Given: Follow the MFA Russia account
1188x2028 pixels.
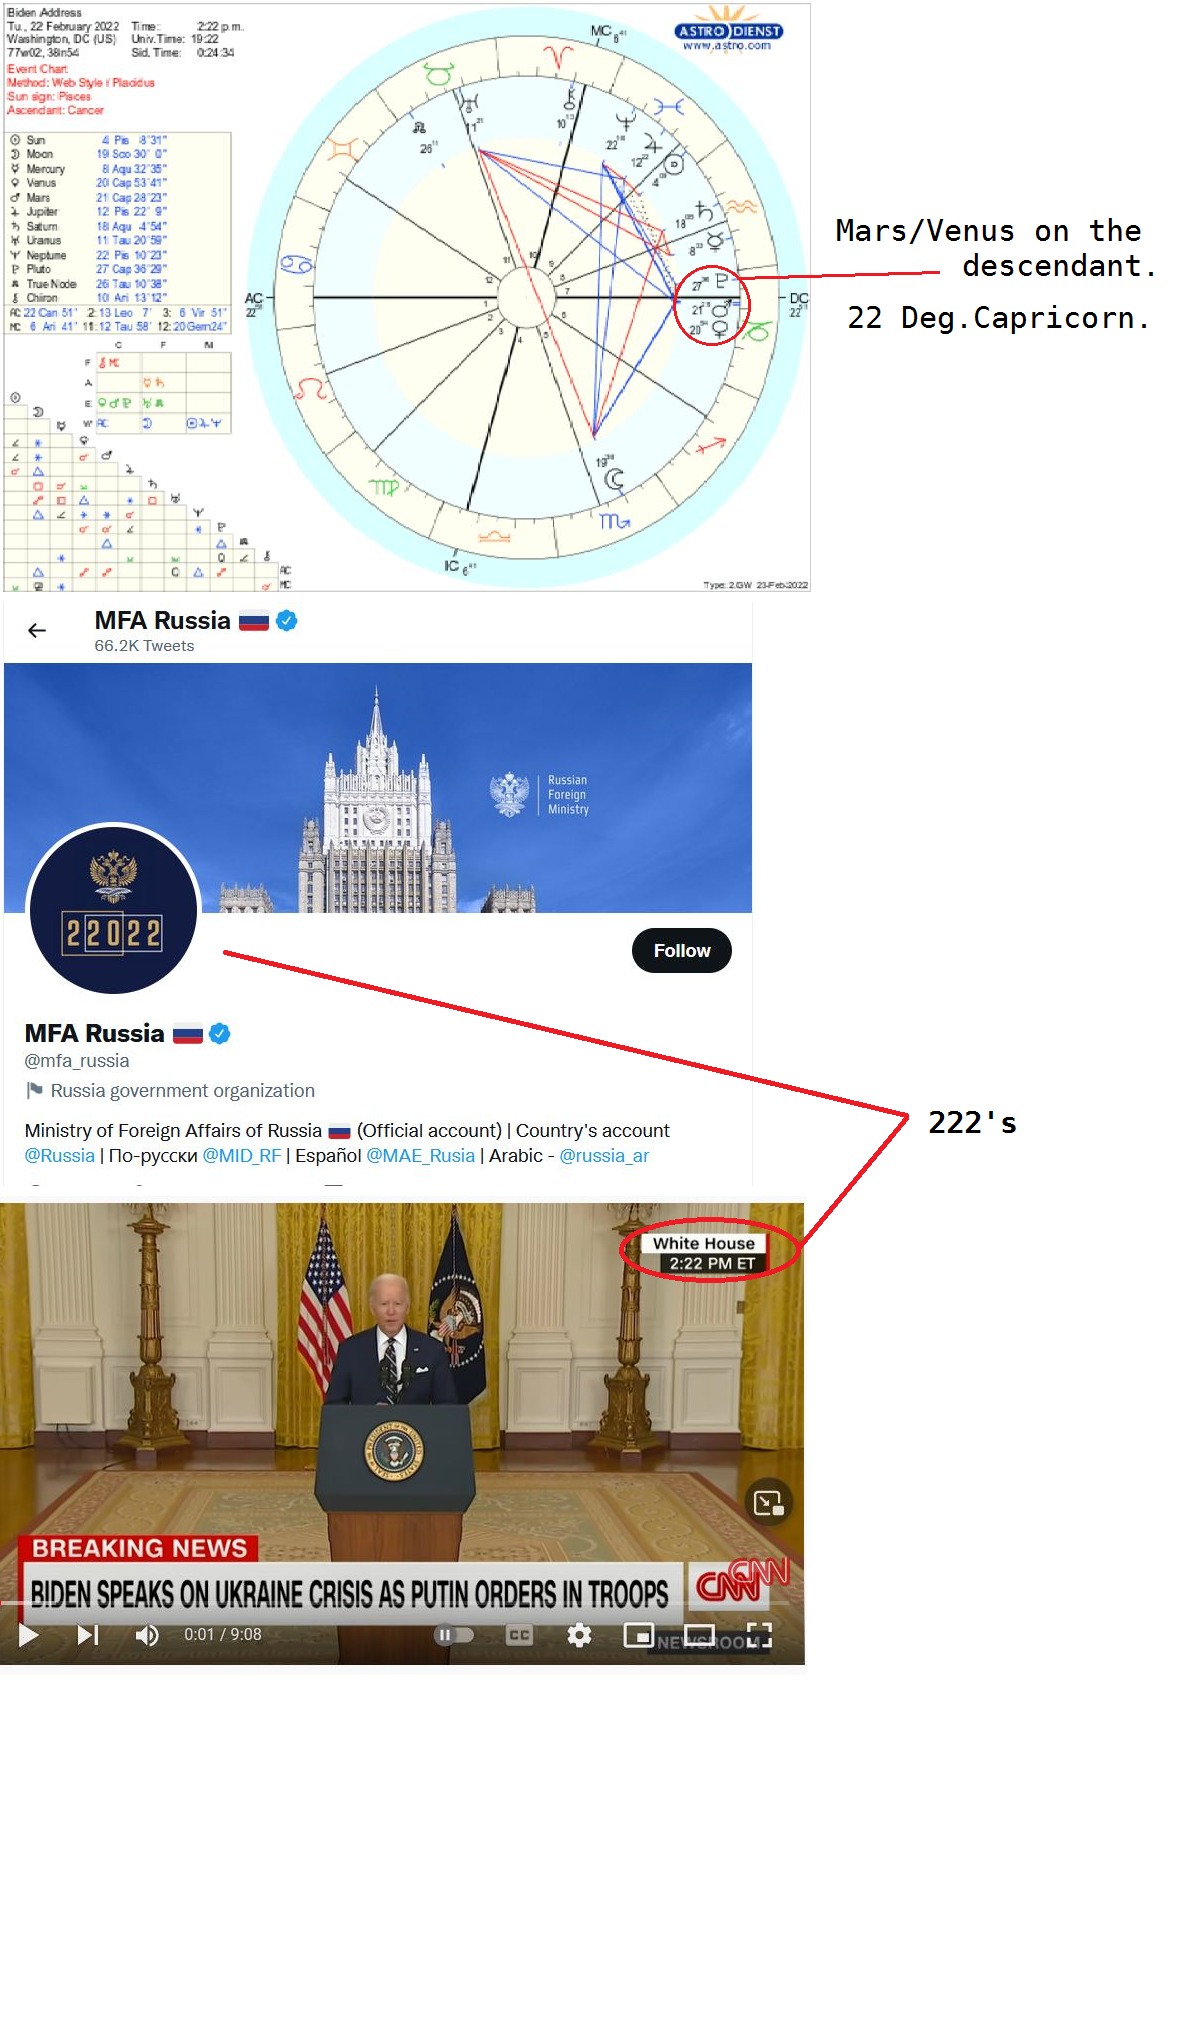Looking at the screenshot, I should click(x=682, y=950).
